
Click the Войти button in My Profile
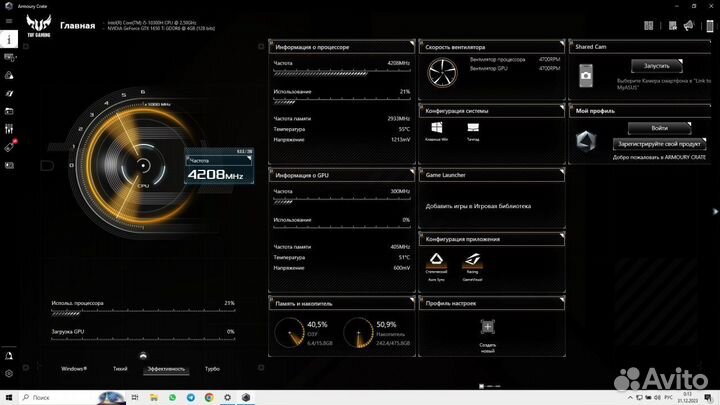(x=659, y=128)
